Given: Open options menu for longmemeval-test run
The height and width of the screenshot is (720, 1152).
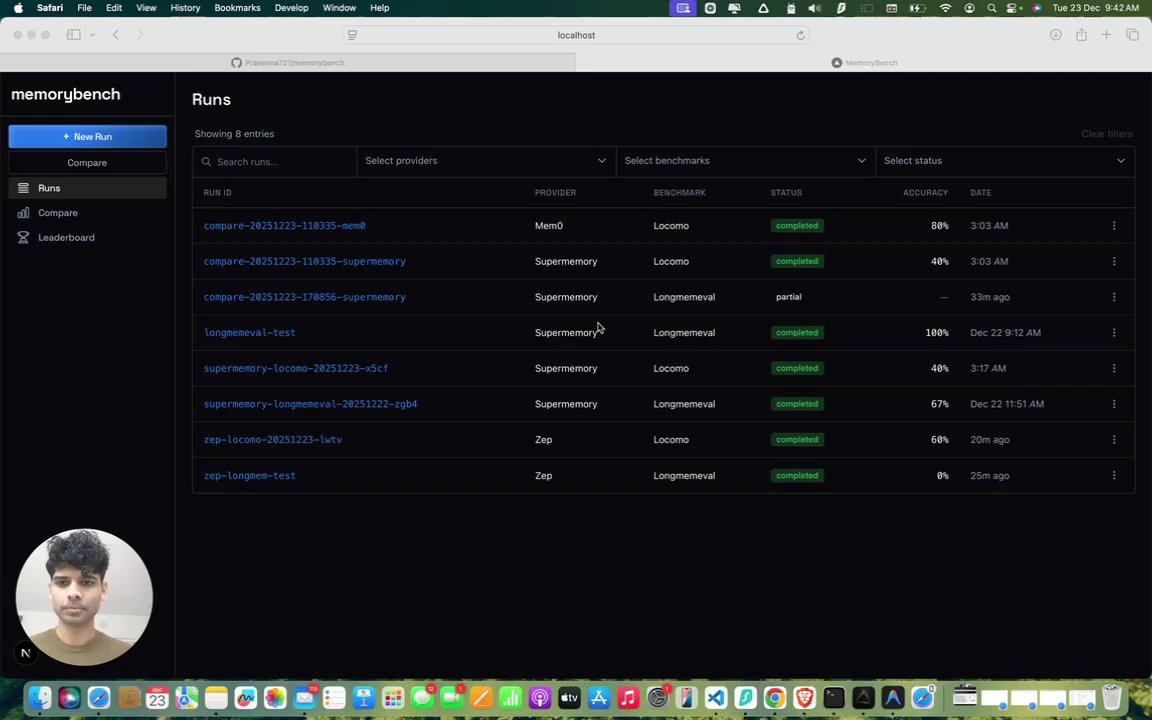Looking at the screenshot, I should coord(1114,333).
